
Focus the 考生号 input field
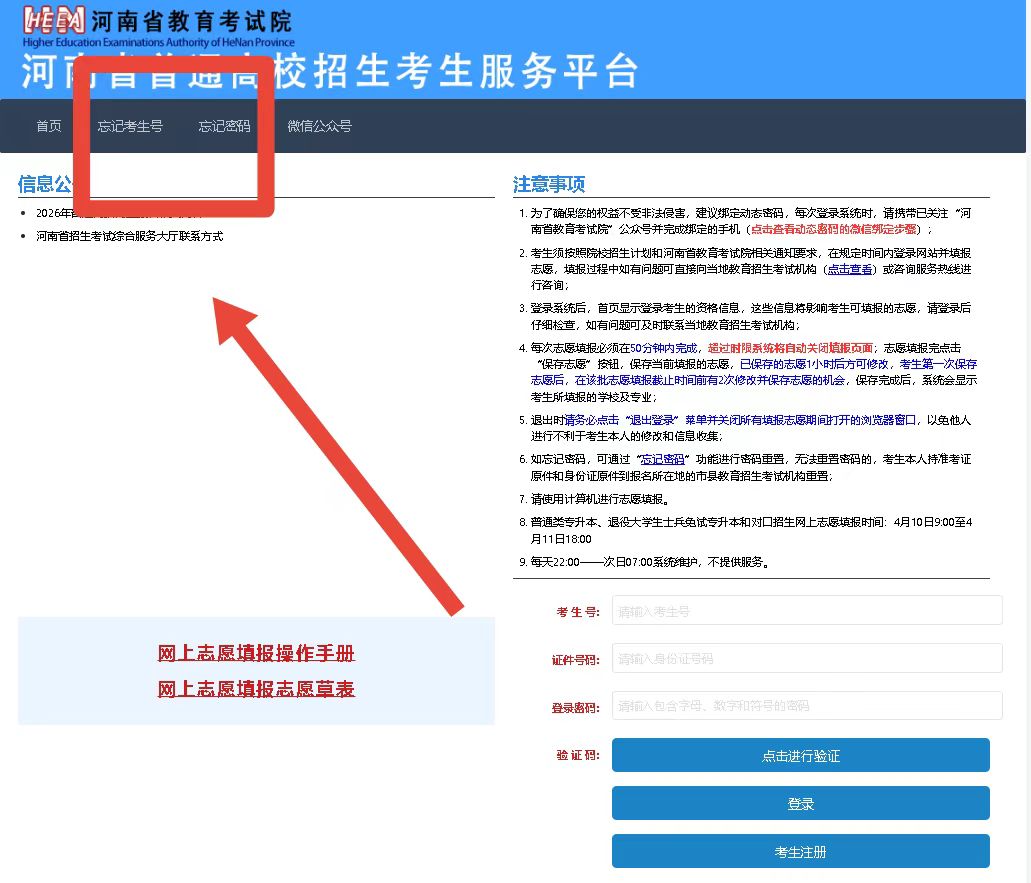[806, 611]
